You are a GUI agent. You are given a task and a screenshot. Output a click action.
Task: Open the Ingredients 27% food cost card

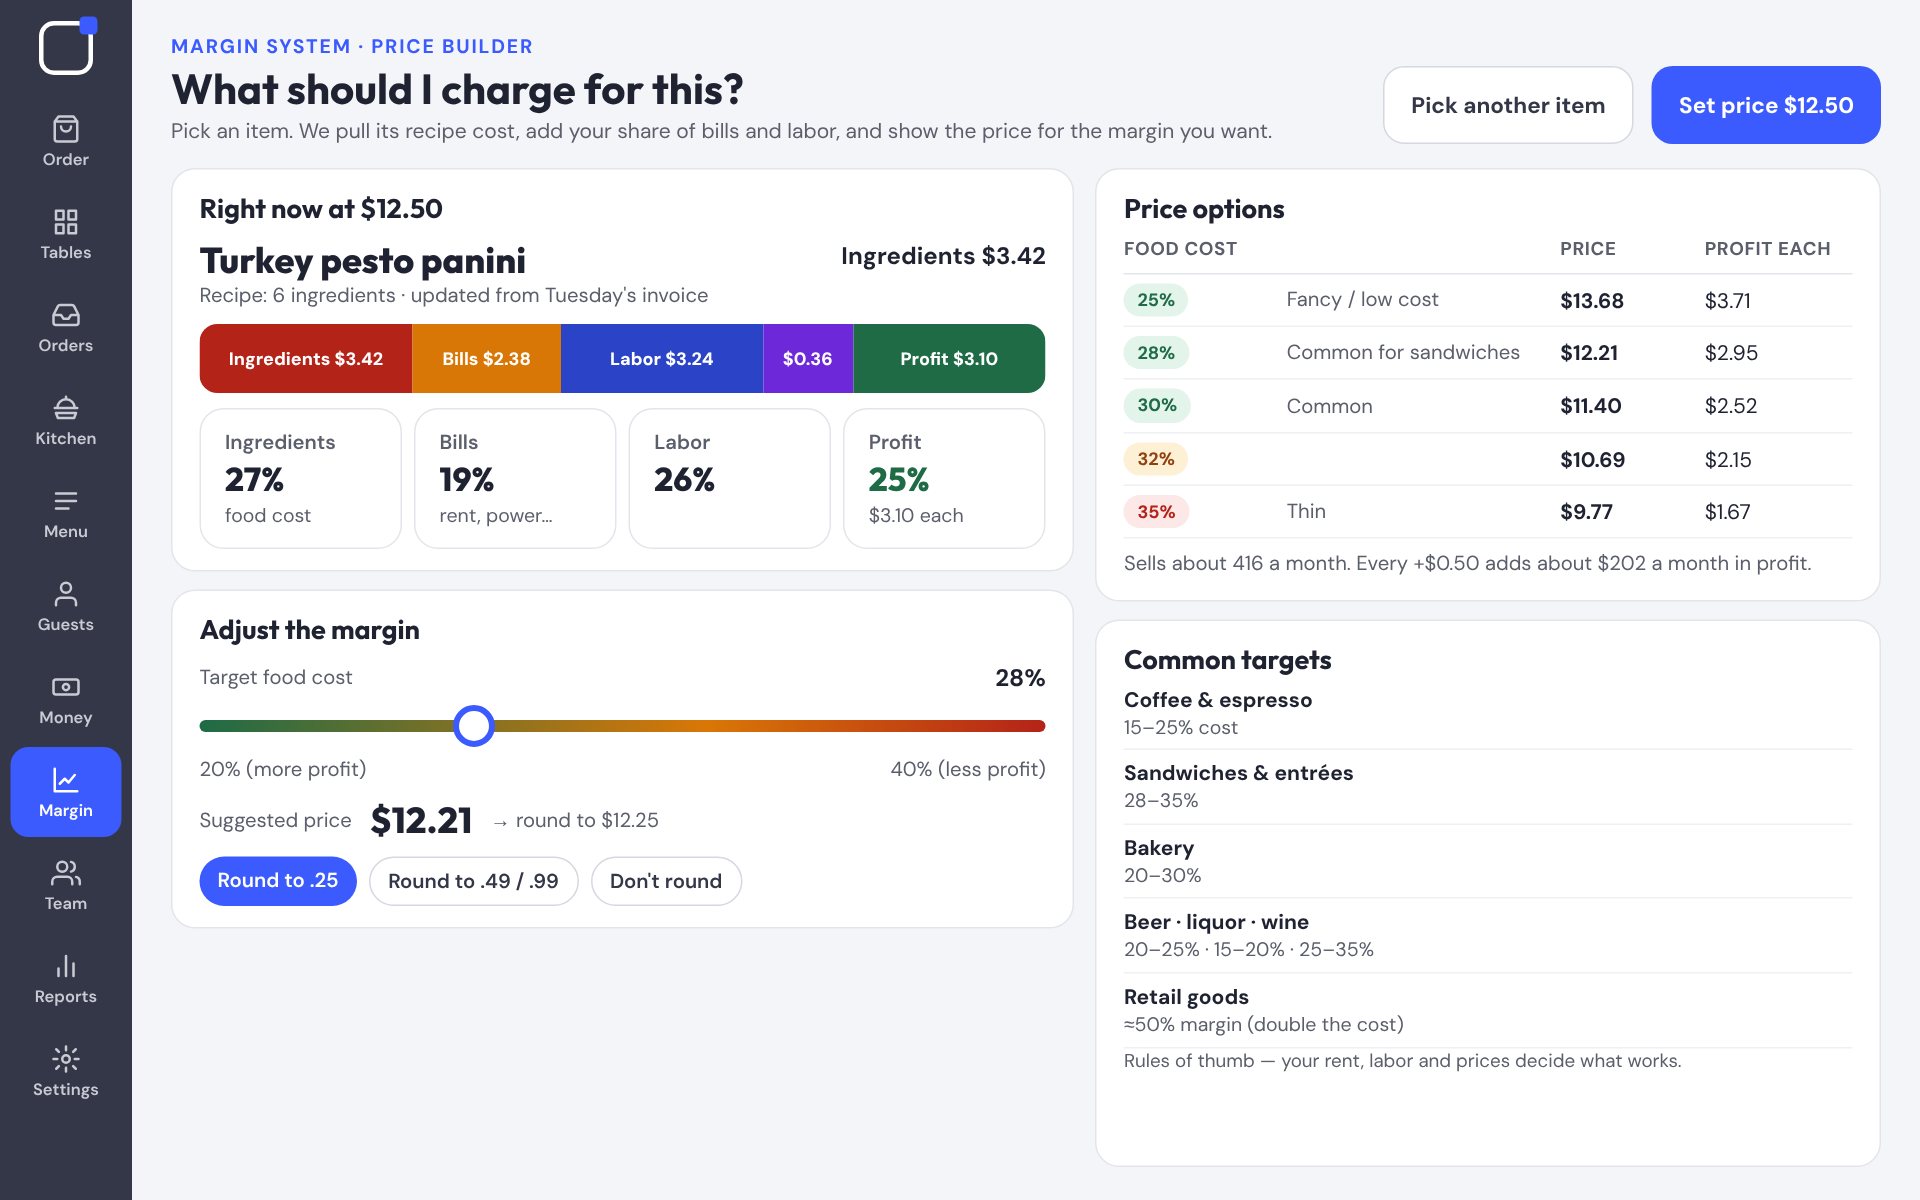click(x=300, y=478)
